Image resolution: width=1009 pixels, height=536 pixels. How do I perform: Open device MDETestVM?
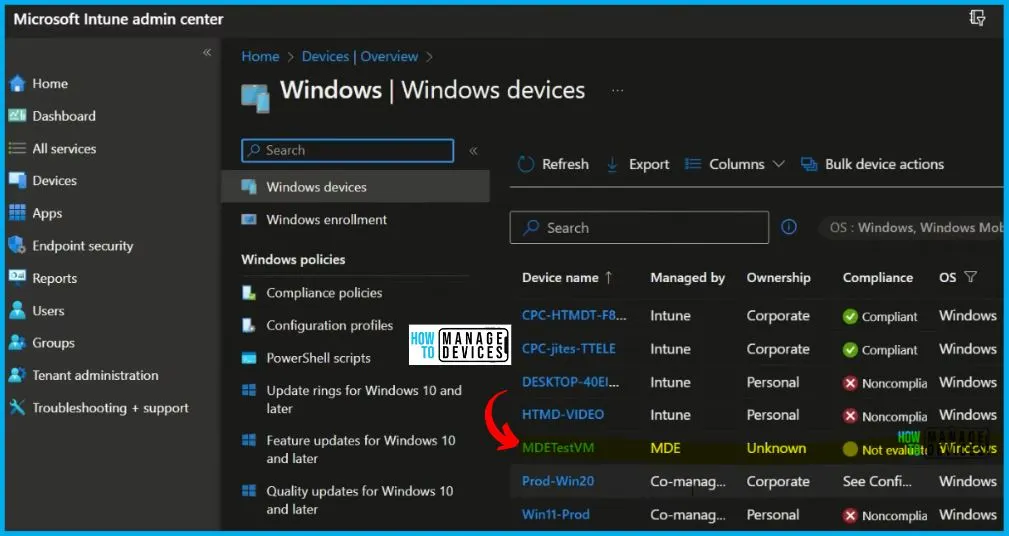[x=558, y=448]
